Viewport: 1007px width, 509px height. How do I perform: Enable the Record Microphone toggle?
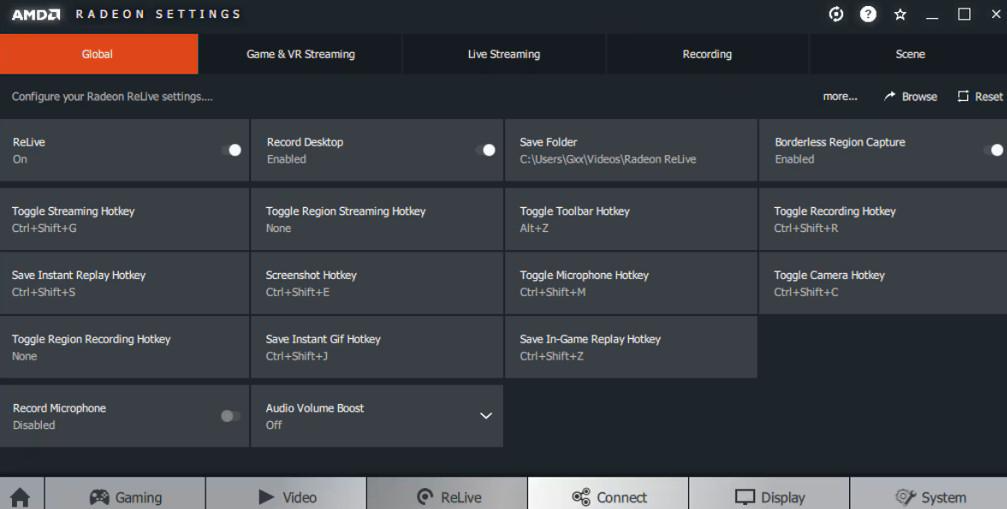point(231,416)
